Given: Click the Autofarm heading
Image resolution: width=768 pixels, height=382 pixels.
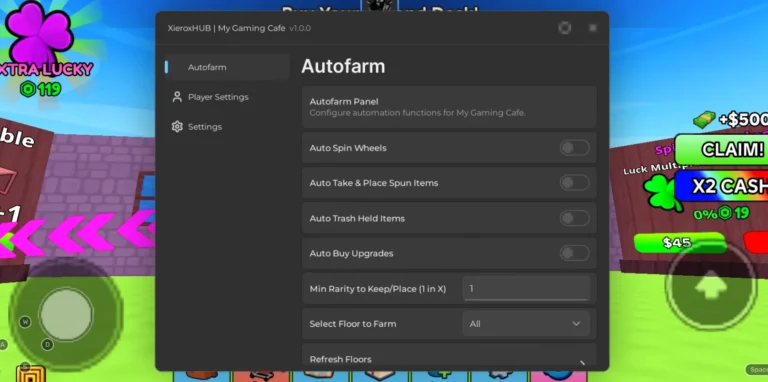Looking at the screenshot, I should click(343, 67).
